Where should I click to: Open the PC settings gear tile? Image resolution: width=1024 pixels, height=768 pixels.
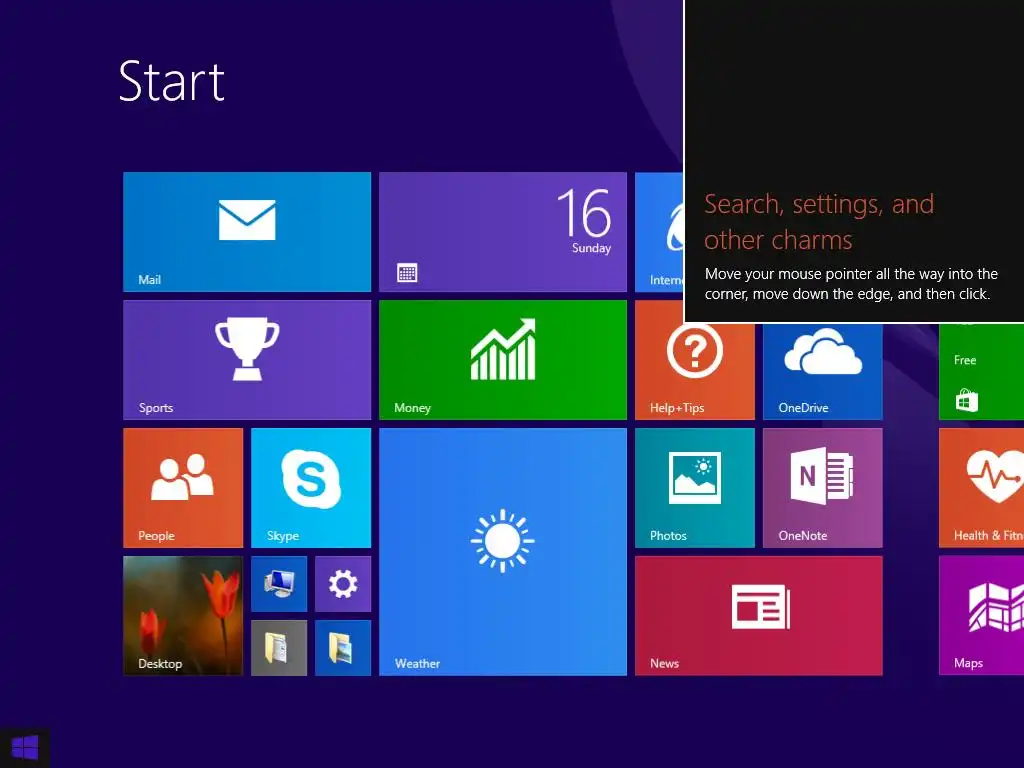[x=343, y=584]
